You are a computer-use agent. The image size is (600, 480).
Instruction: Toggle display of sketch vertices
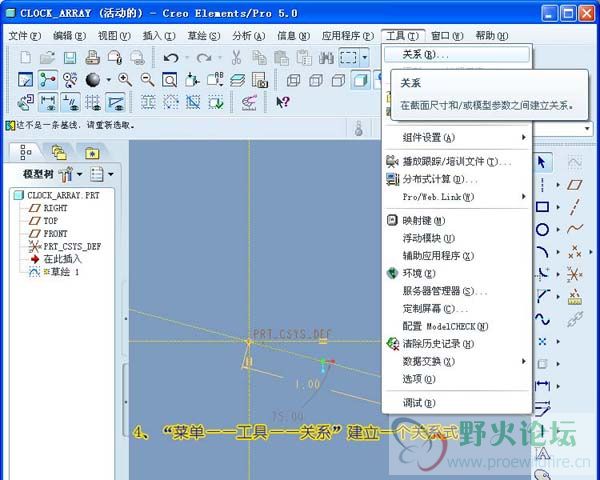115,102
